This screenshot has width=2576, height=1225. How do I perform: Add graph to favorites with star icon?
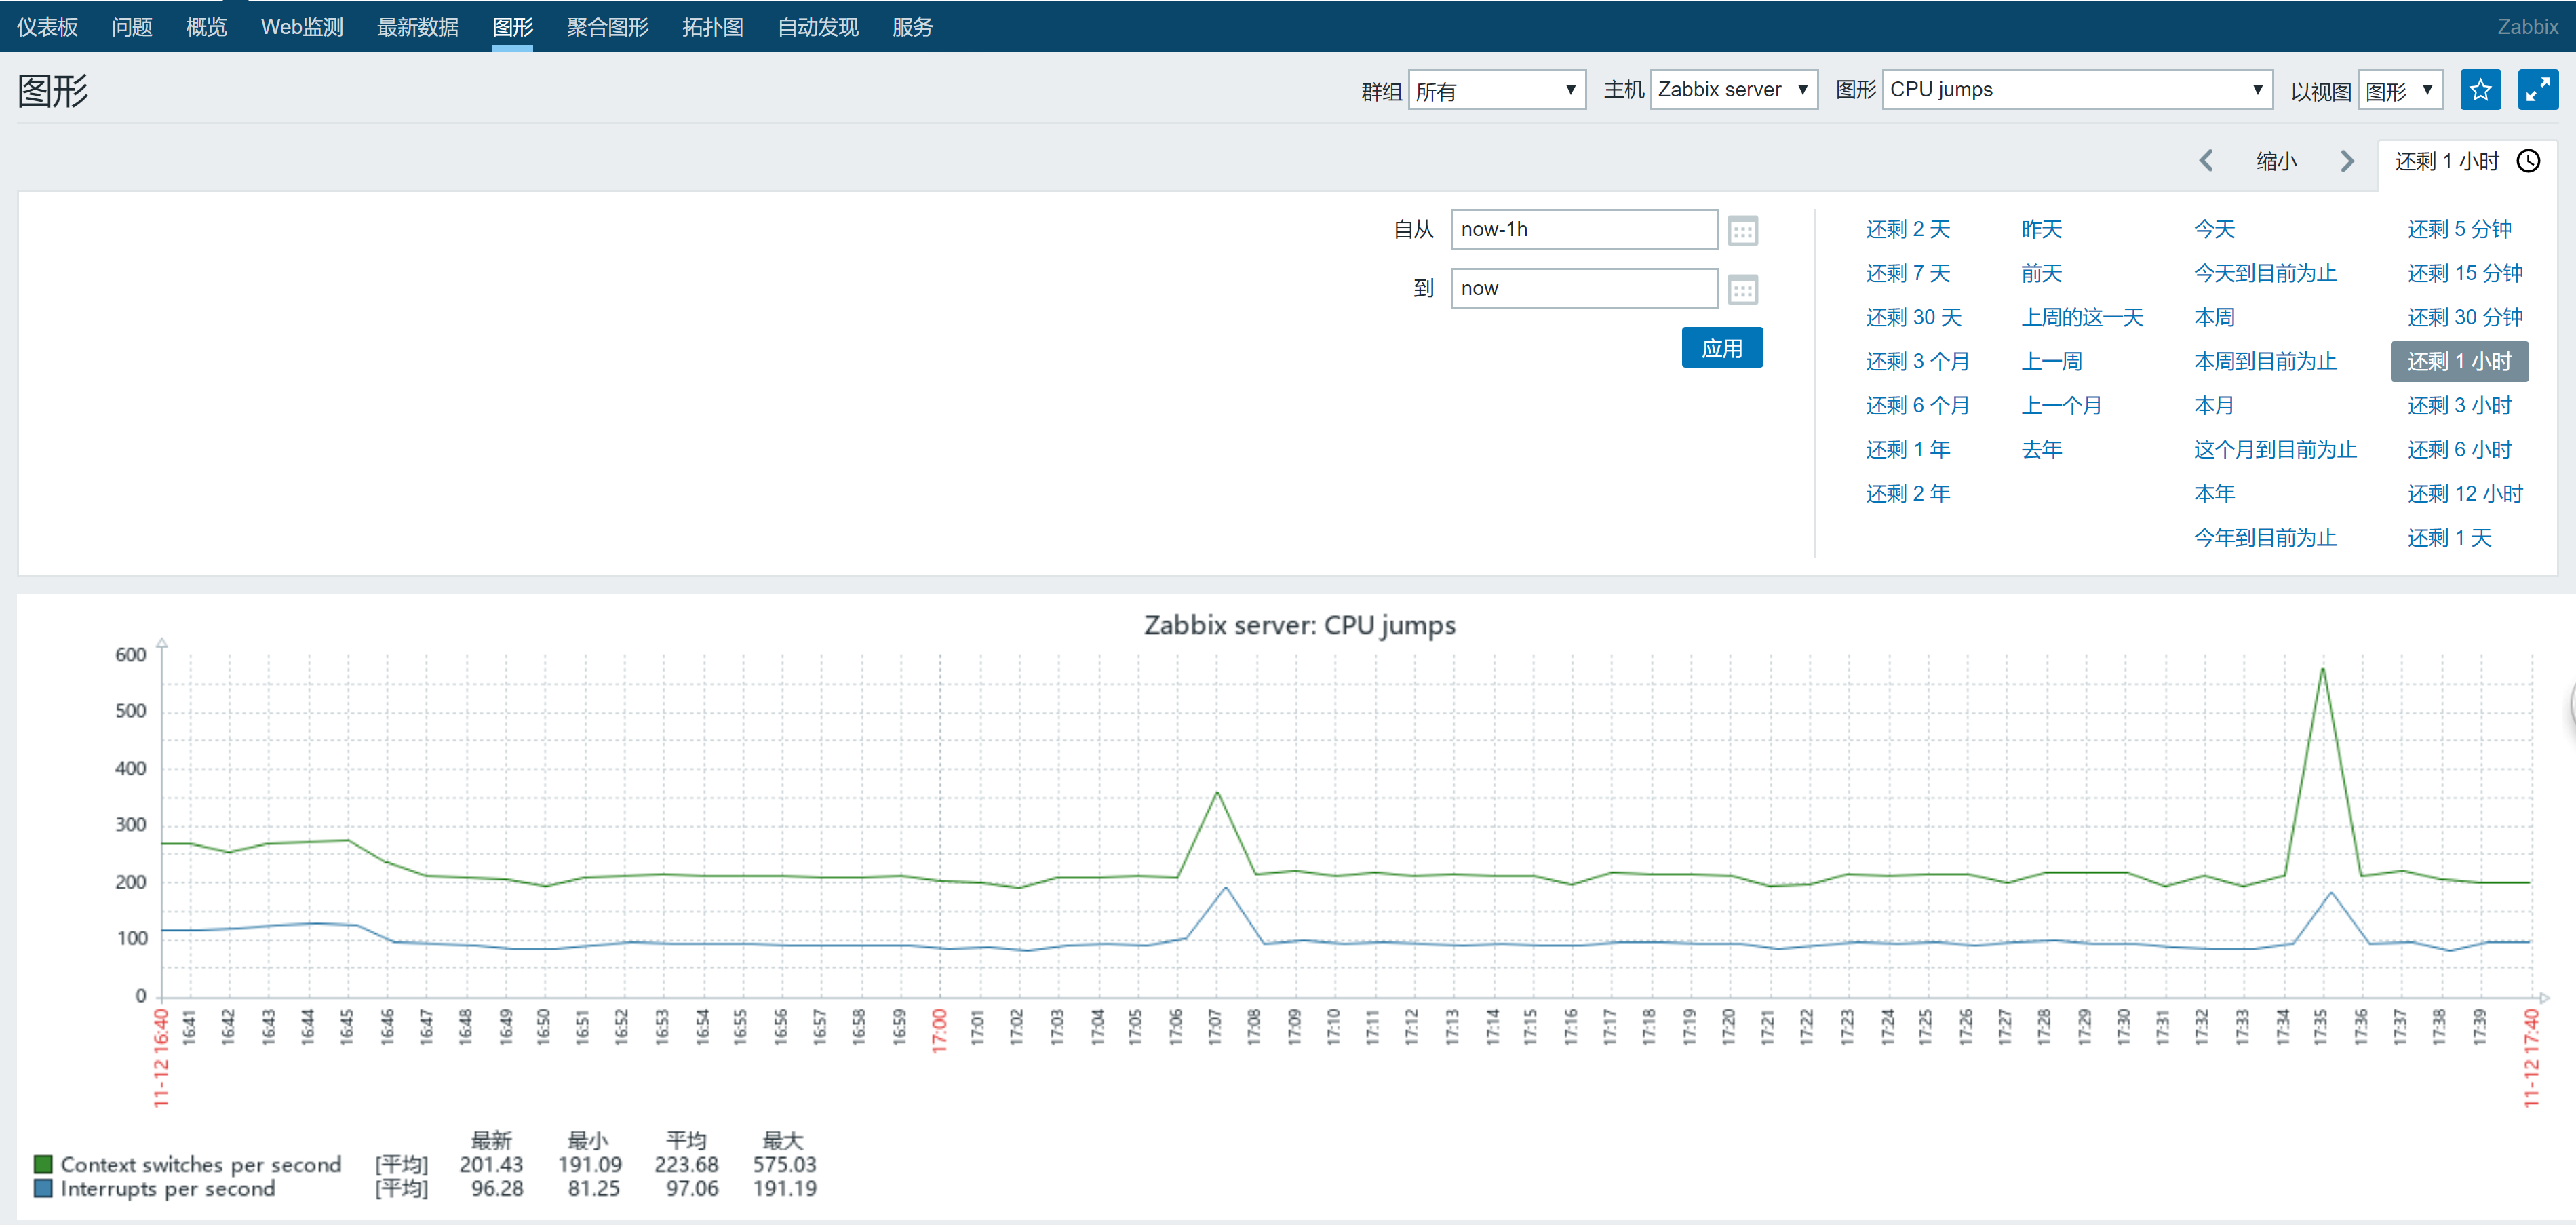(2480, 90)
